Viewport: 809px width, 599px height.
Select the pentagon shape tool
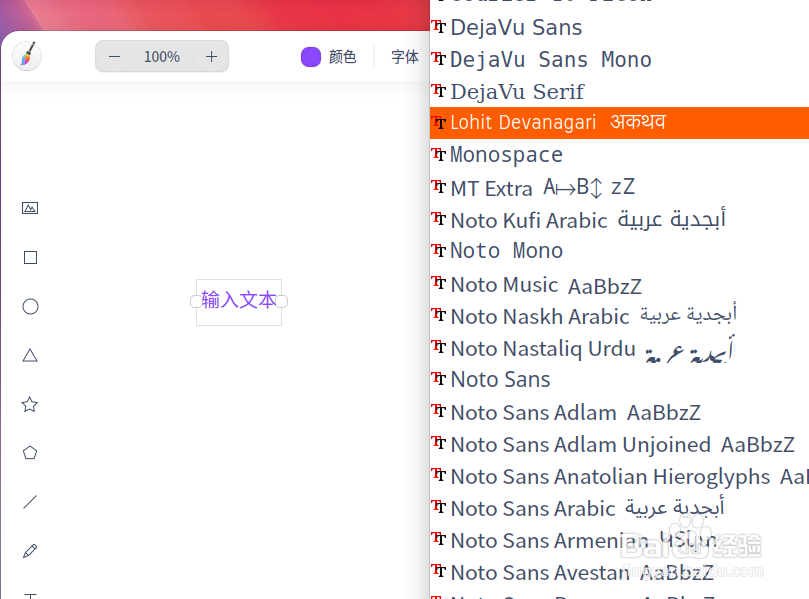(x=30, y=452)
